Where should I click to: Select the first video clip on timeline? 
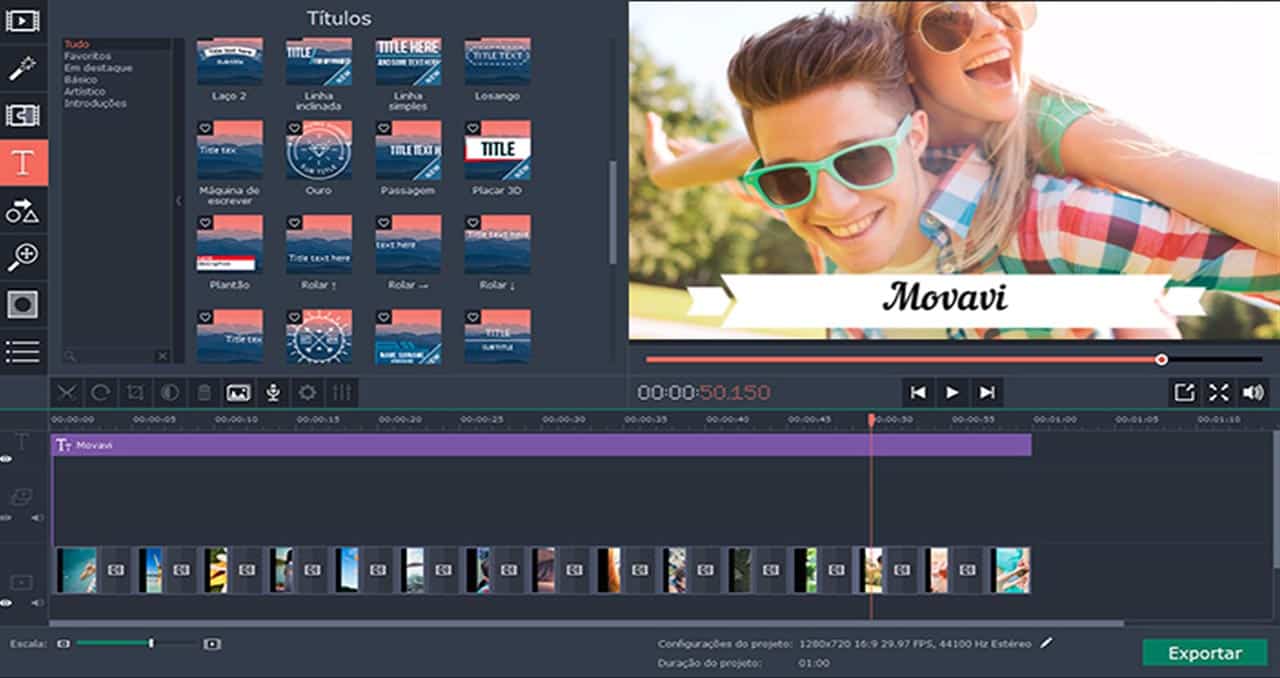click(77, 570)
